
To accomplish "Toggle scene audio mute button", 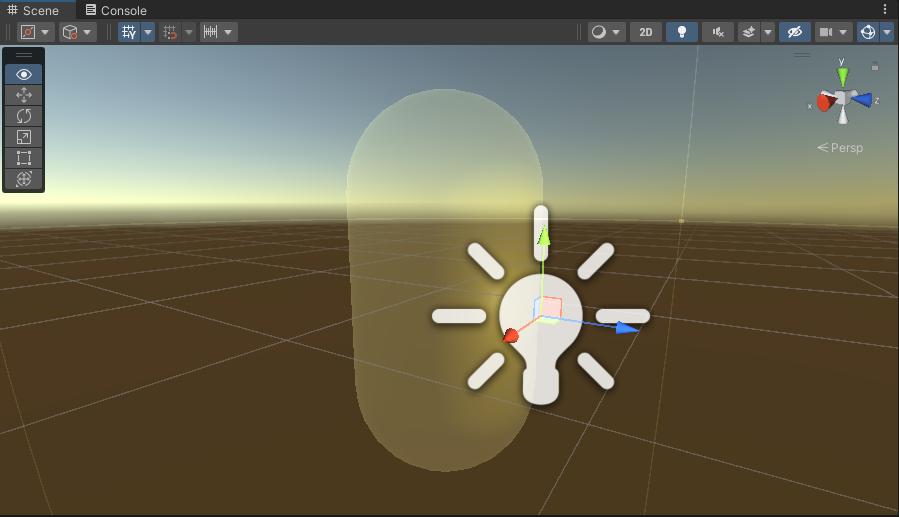I will tap(718, 32).
